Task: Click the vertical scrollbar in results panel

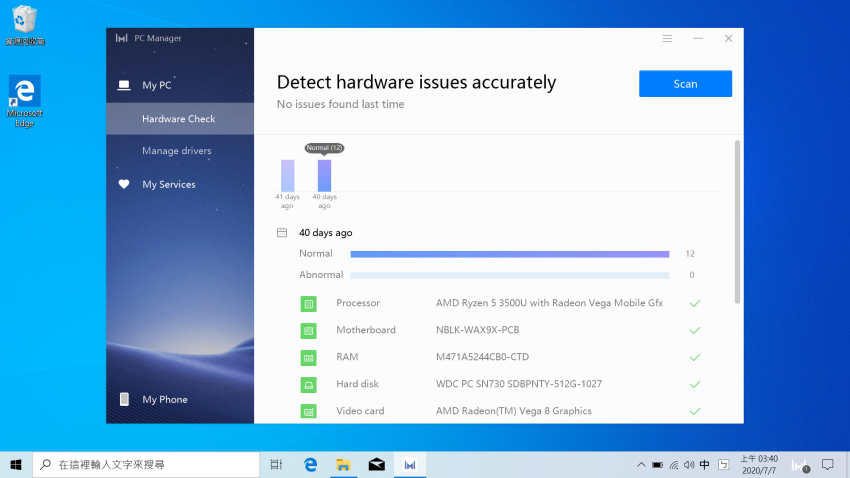Action: 737,222
